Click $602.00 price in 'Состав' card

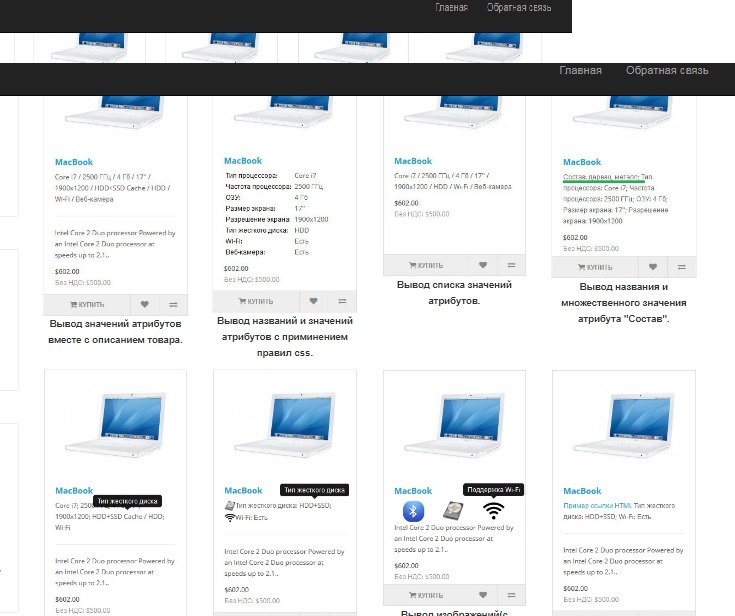575,238
